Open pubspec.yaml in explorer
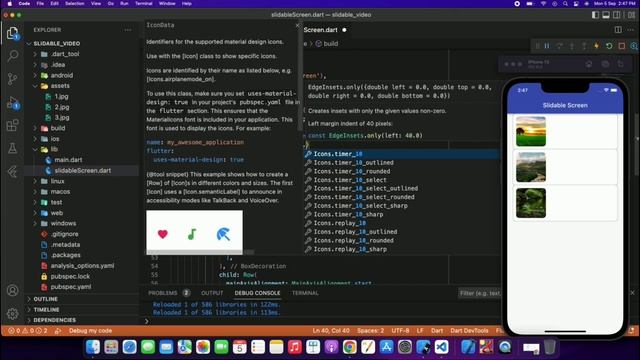Viewport: 640px width, 360px height. click(x=71, y=287)
